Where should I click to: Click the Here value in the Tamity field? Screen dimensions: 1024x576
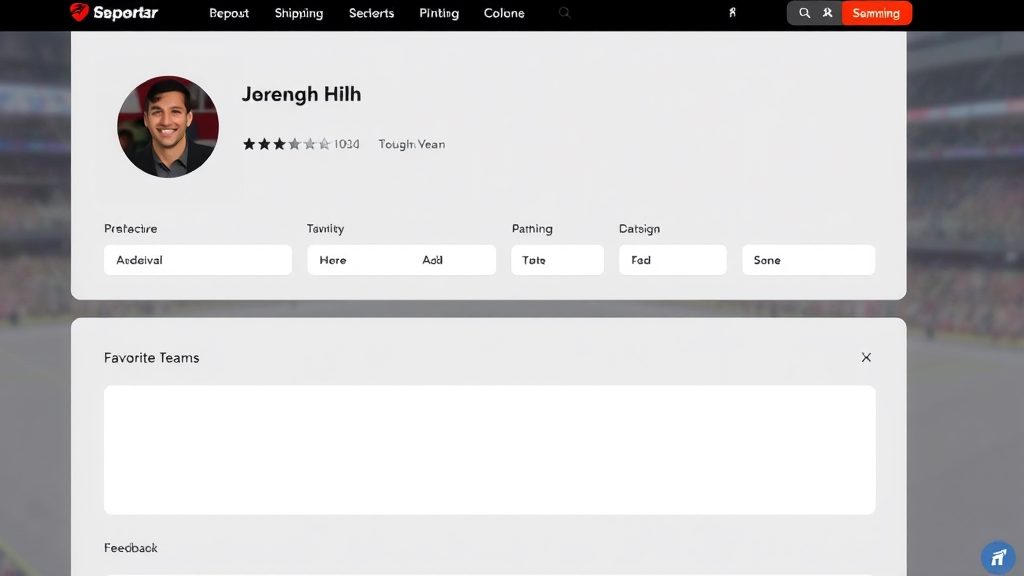tap(332, 260)
